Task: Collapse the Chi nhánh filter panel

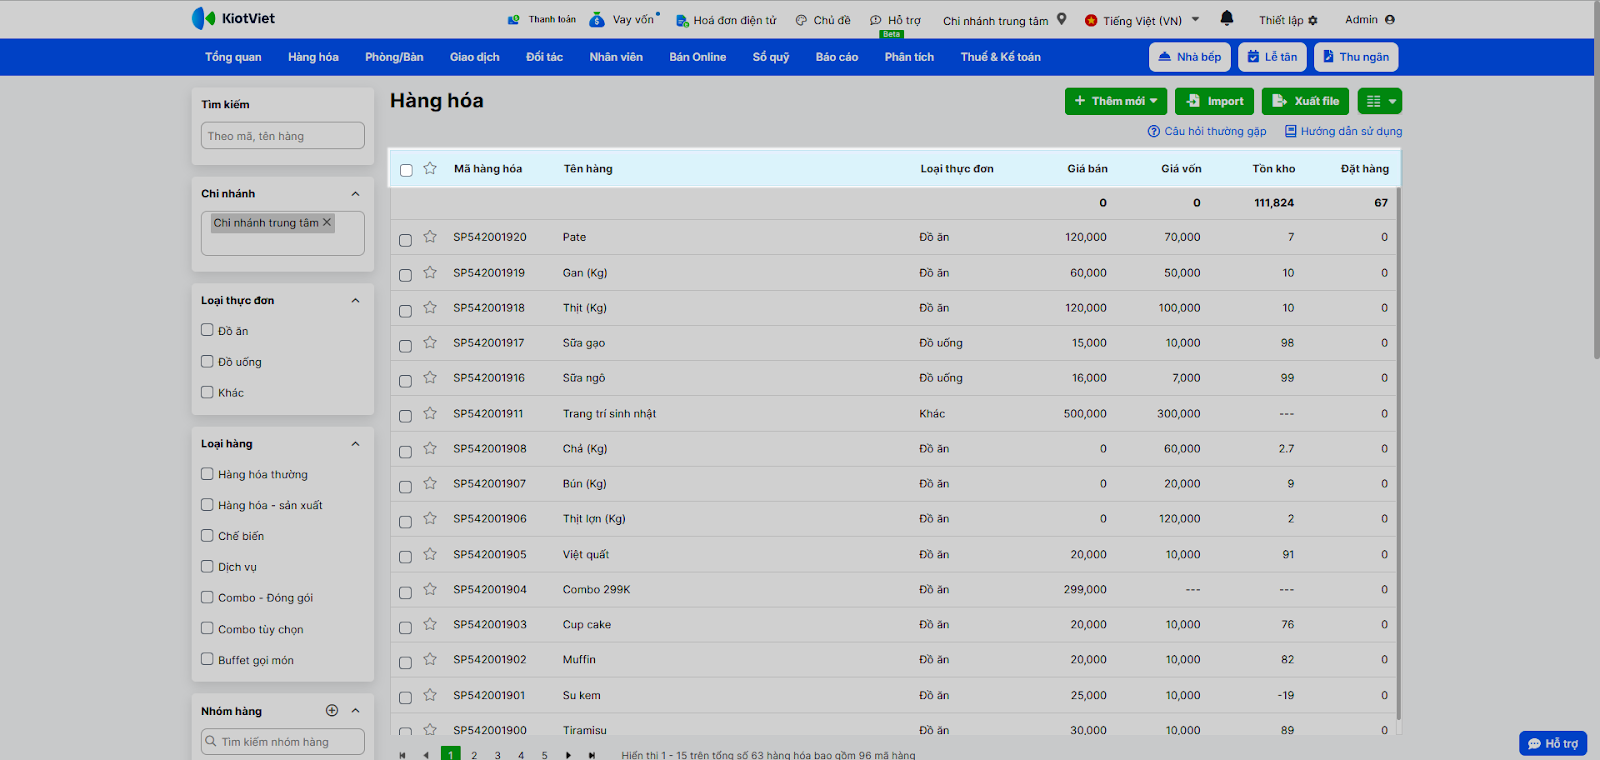Action: [355, 193]
